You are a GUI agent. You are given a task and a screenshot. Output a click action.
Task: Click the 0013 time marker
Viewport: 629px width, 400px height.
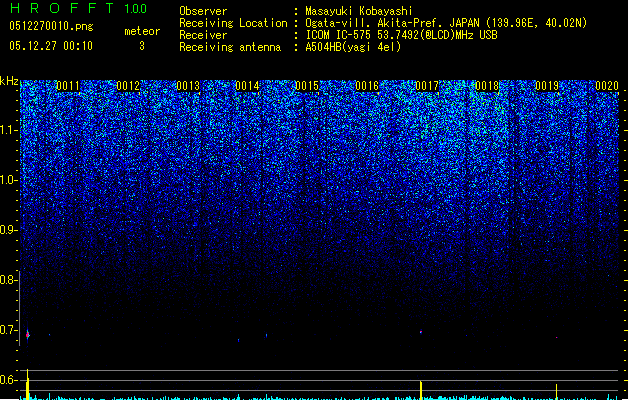[188, 86]
